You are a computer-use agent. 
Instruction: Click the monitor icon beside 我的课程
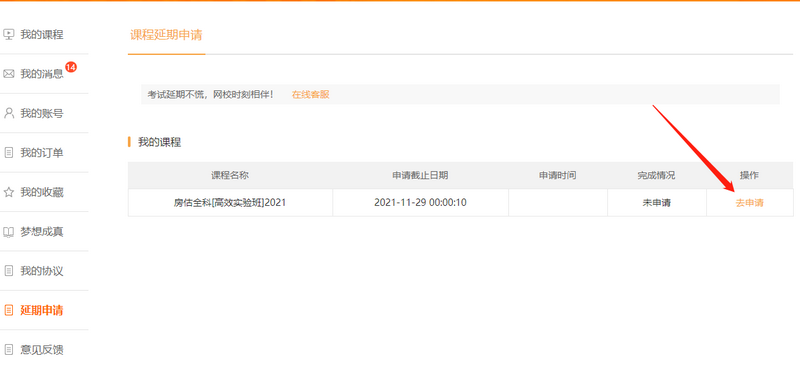[x=8, y=35]
